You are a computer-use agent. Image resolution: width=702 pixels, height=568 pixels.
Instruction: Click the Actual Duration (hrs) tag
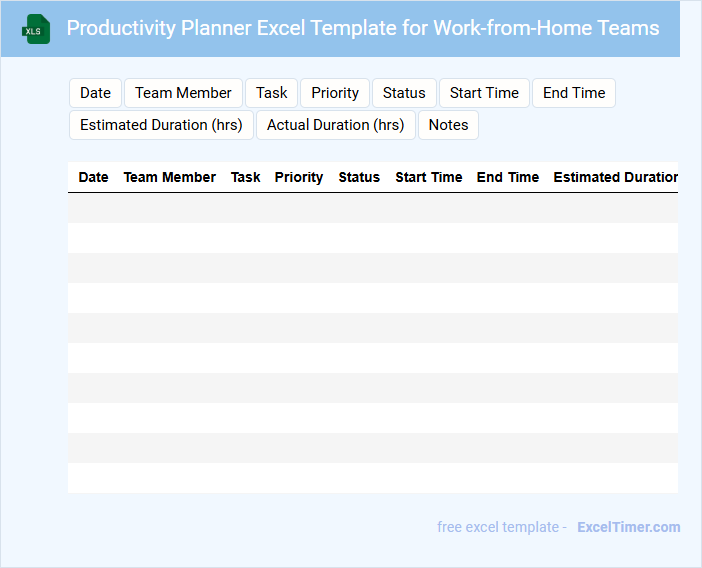click(335, 125)
